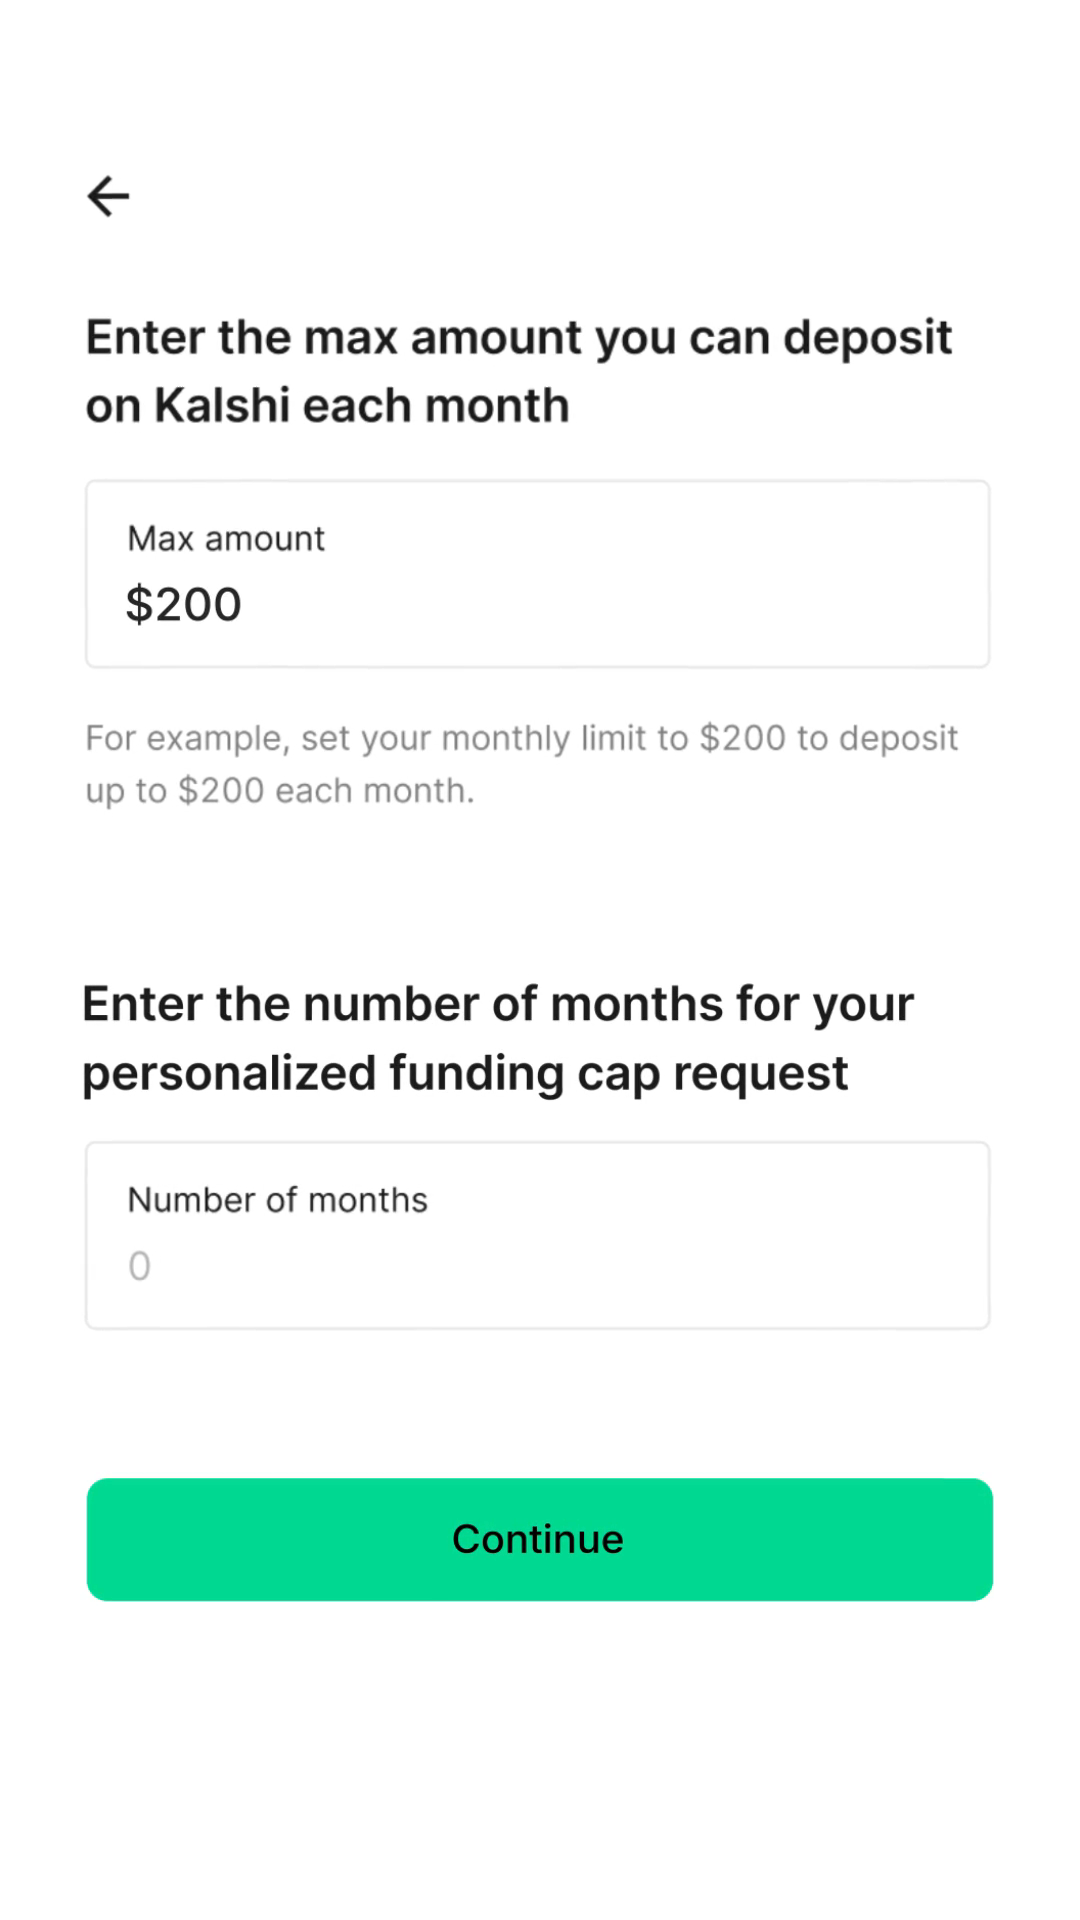Screen dimensions: 1080x1920
Task: Click the personalized funding cap request heading
Action: click(497, 1038)
